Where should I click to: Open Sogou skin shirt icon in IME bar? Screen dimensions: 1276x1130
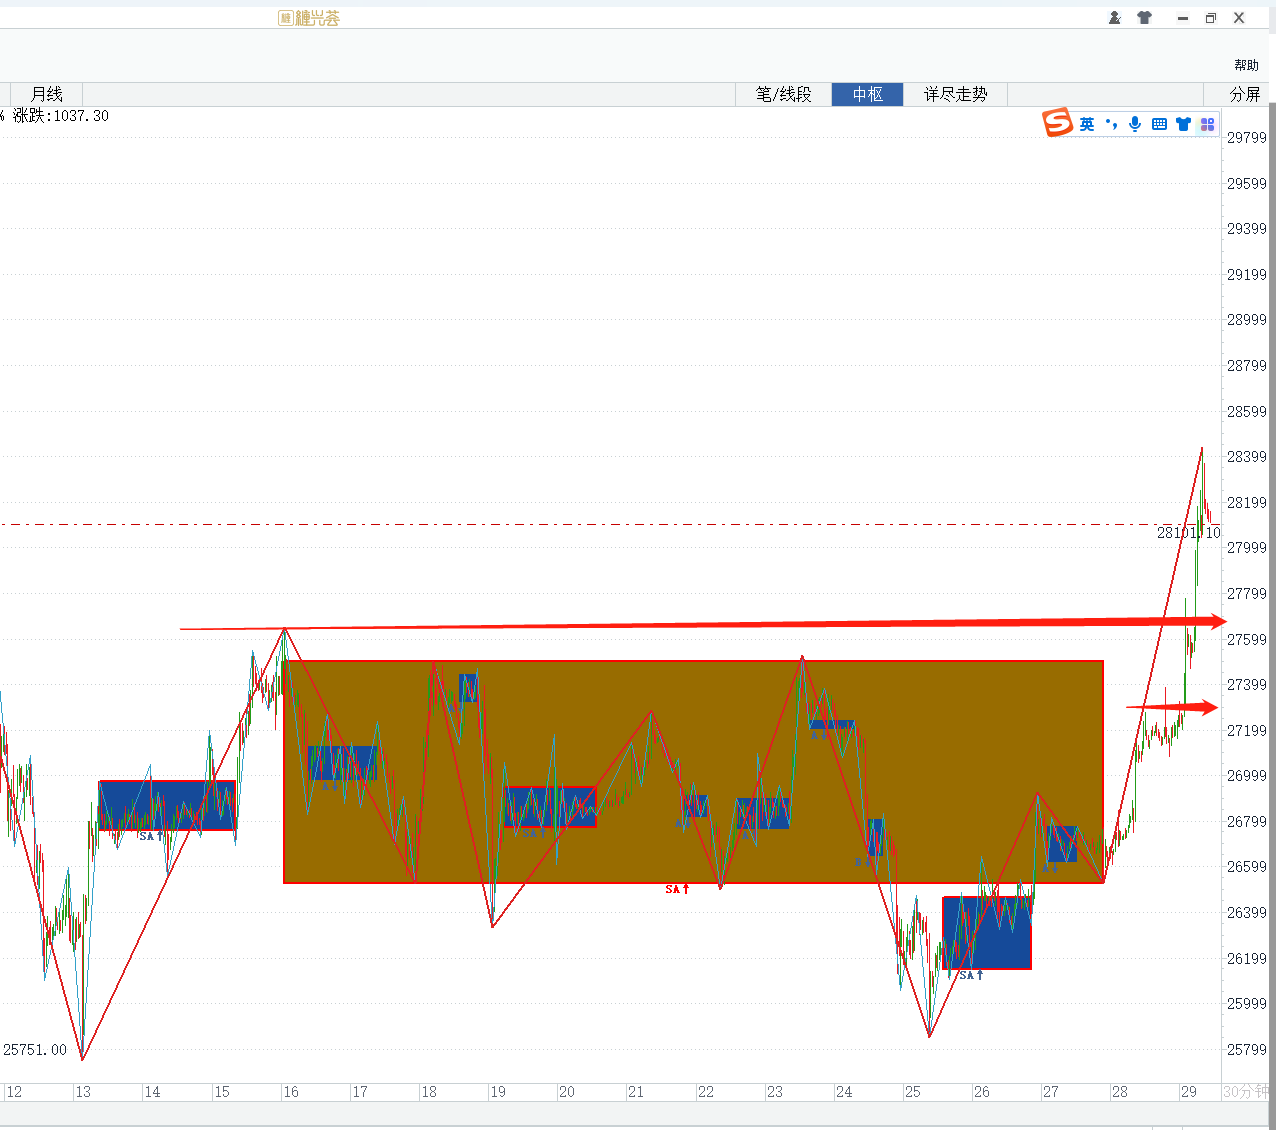pos(1183,124)
